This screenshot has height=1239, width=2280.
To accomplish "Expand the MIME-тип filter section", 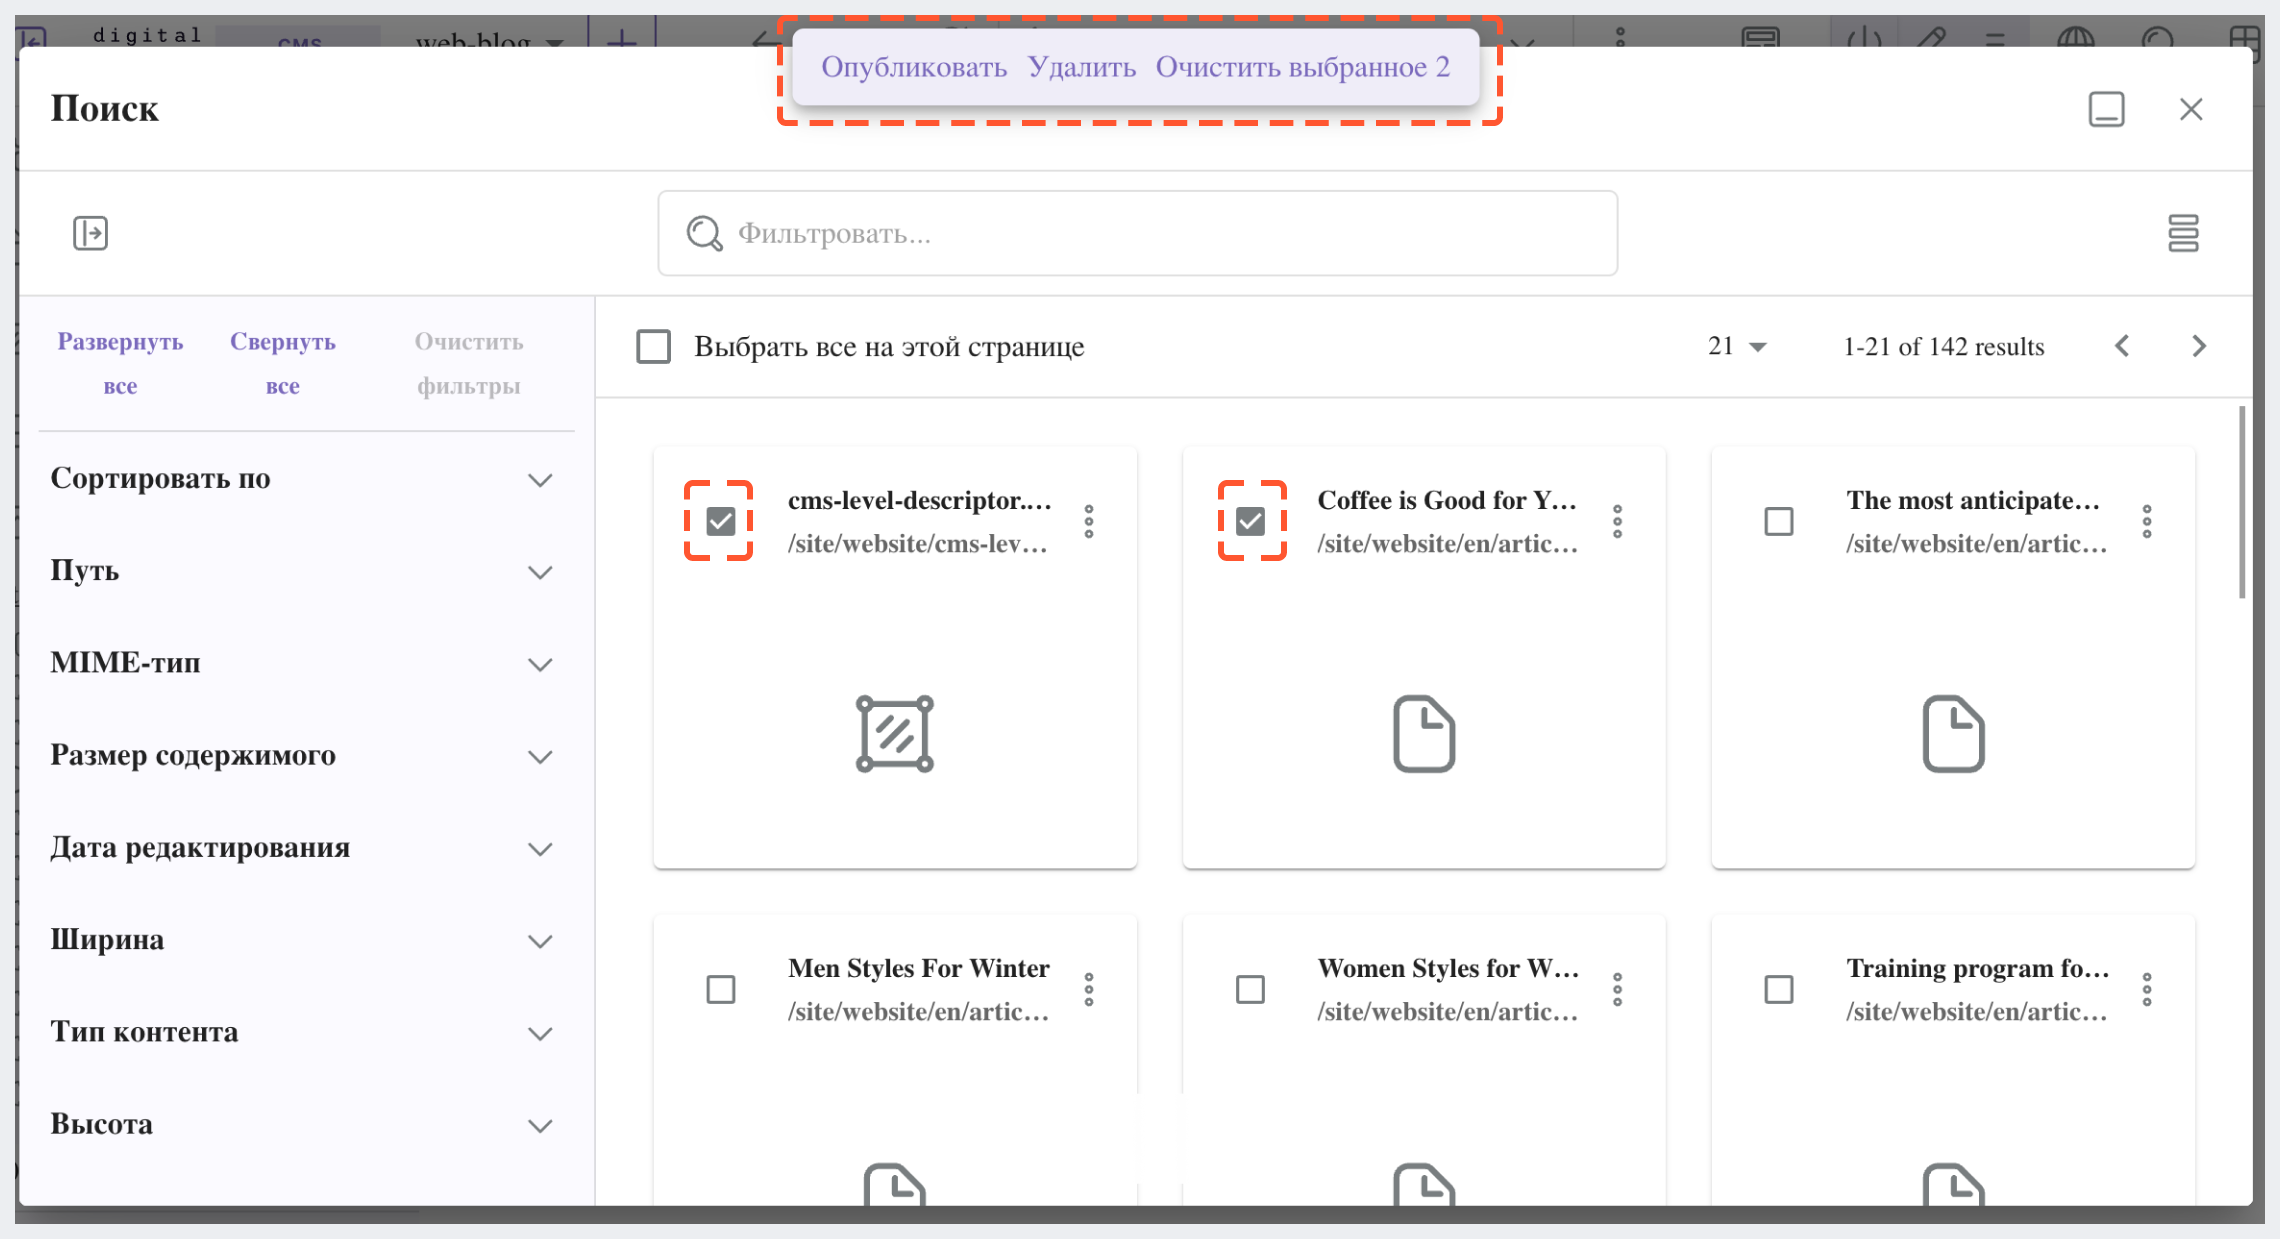I will (301, 663).
